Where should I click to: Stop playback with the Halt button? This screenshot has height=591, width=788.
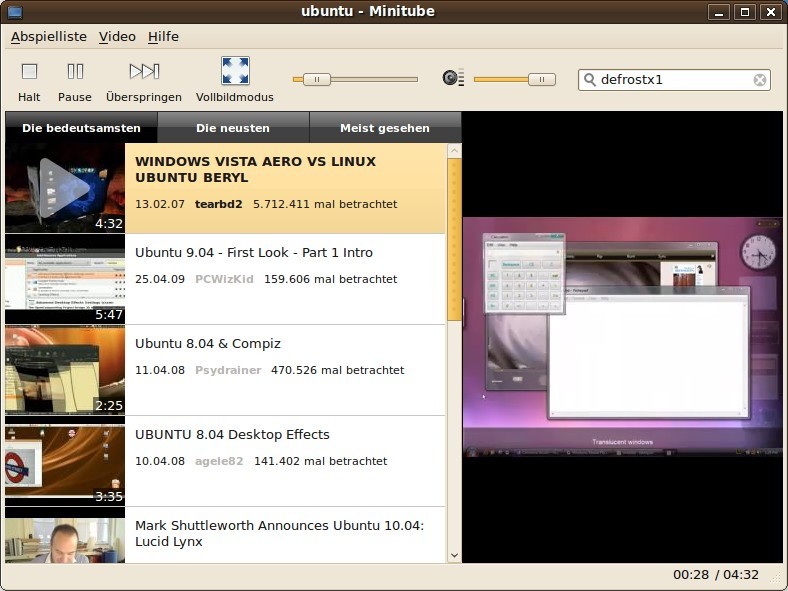pos(29,81)
